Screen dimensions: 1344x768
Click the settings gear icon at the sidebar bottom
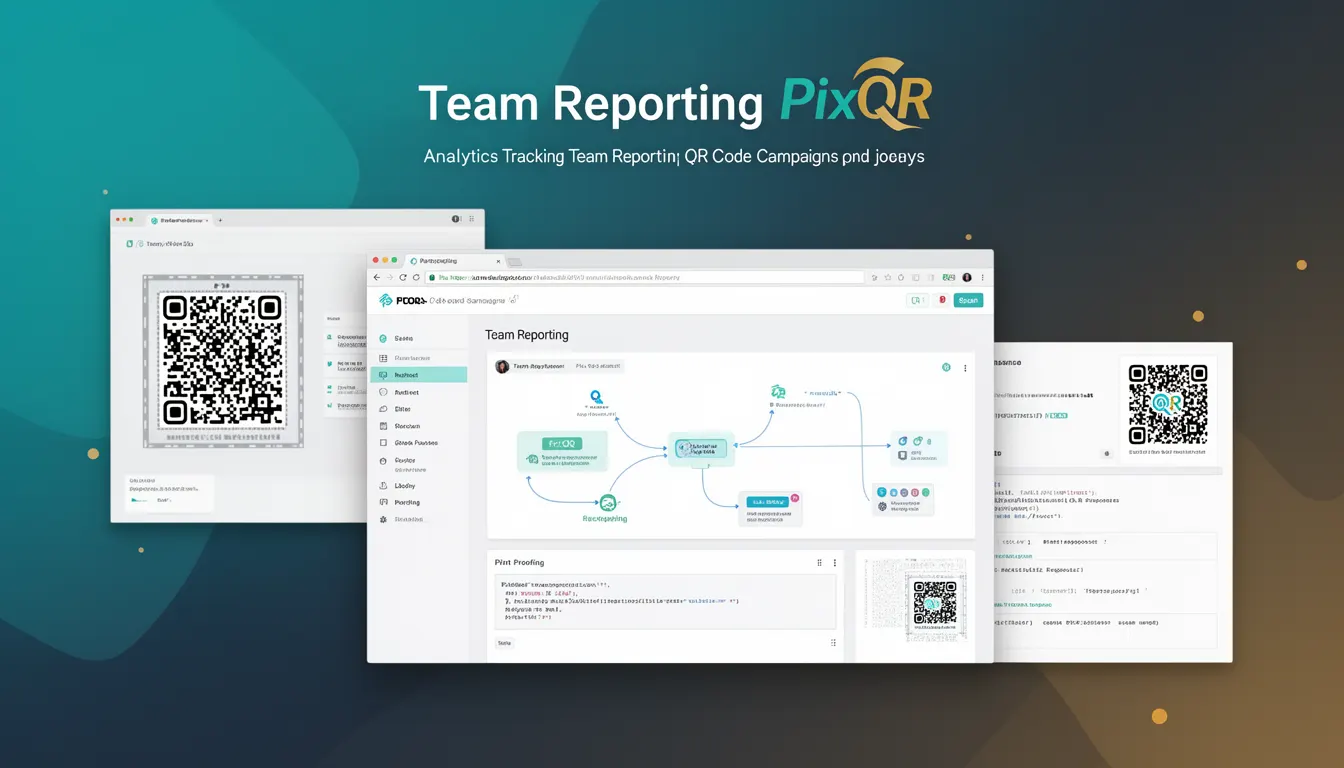(x=383, y=520)
